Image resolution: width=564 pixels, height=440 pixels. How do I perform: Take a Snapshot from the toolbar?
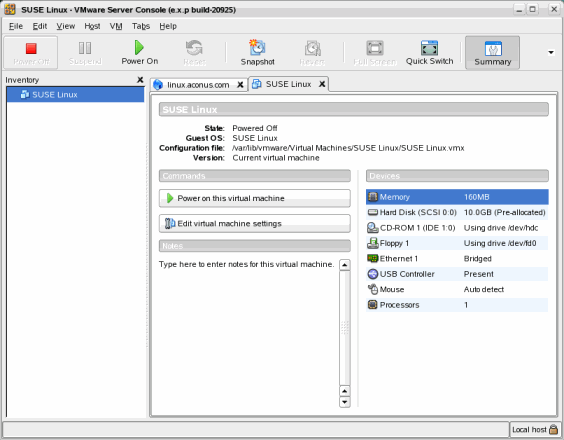(x=258, y=53)
